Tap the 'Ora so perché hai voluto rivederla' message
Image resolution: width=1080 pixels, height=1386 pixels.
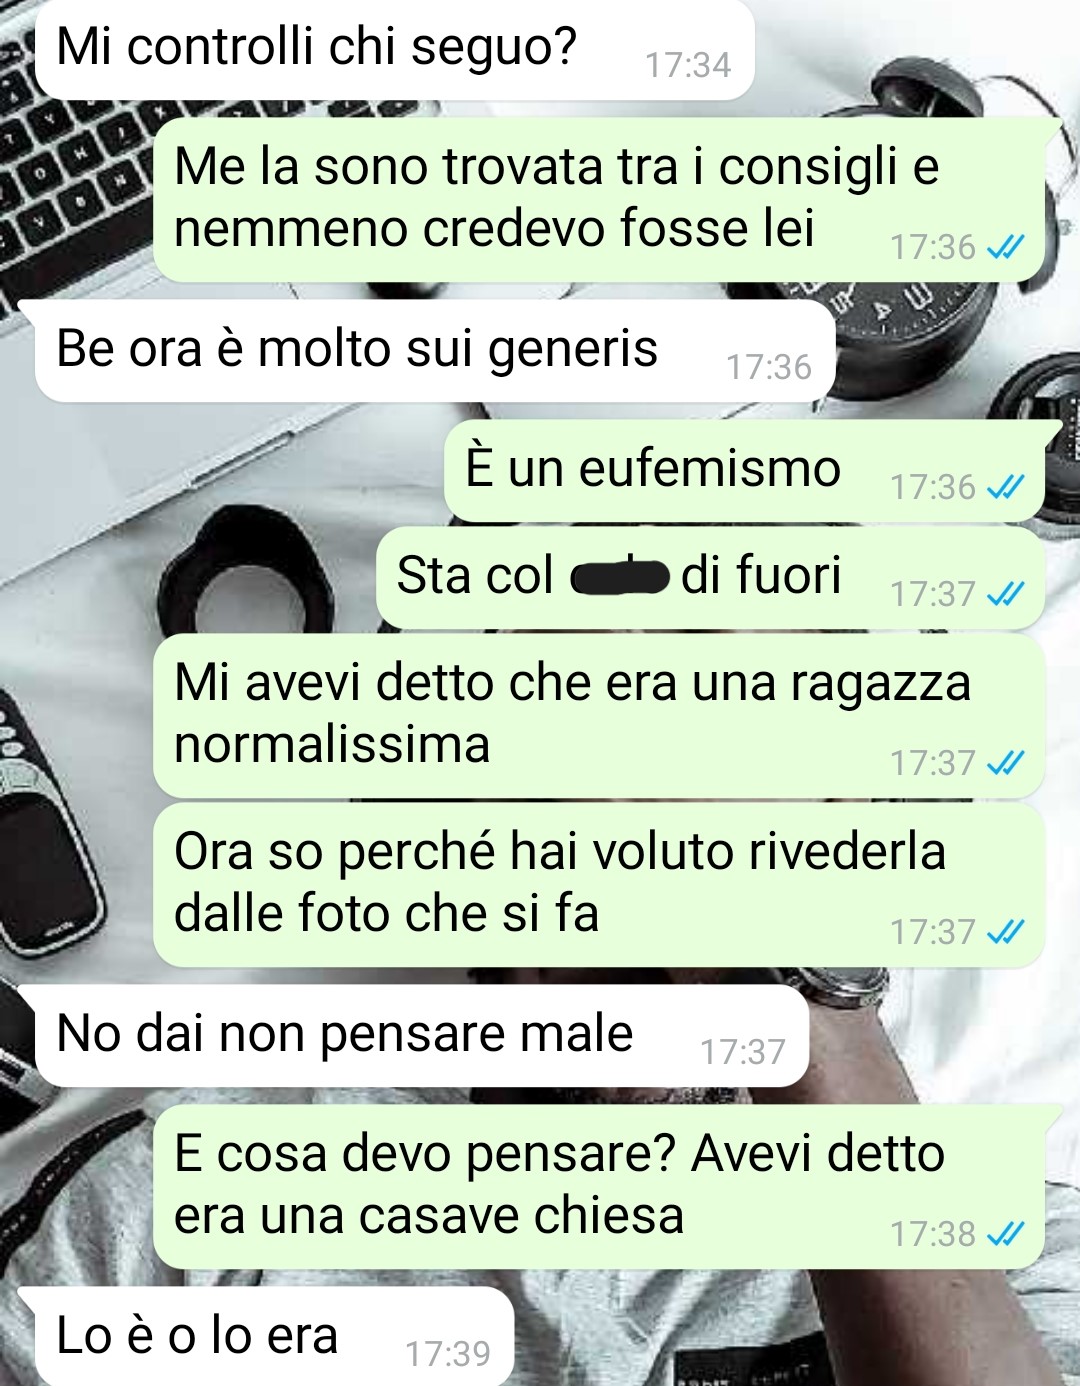[x=598, y=884]
